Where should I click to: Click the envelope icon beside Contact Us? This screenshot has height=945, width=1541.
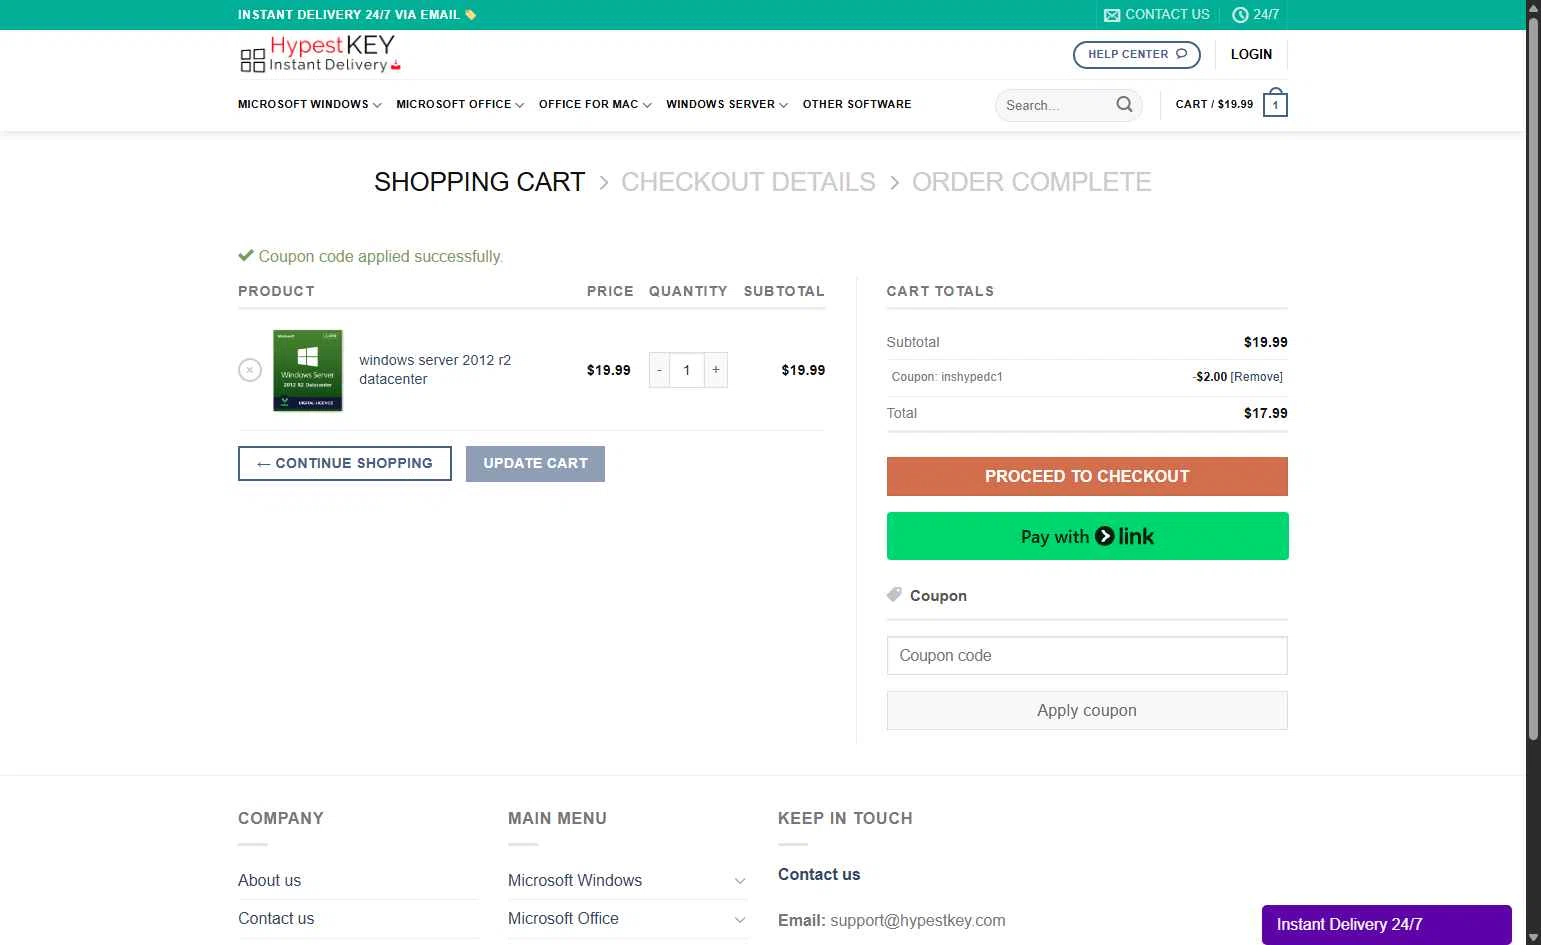pos(1112,15)
